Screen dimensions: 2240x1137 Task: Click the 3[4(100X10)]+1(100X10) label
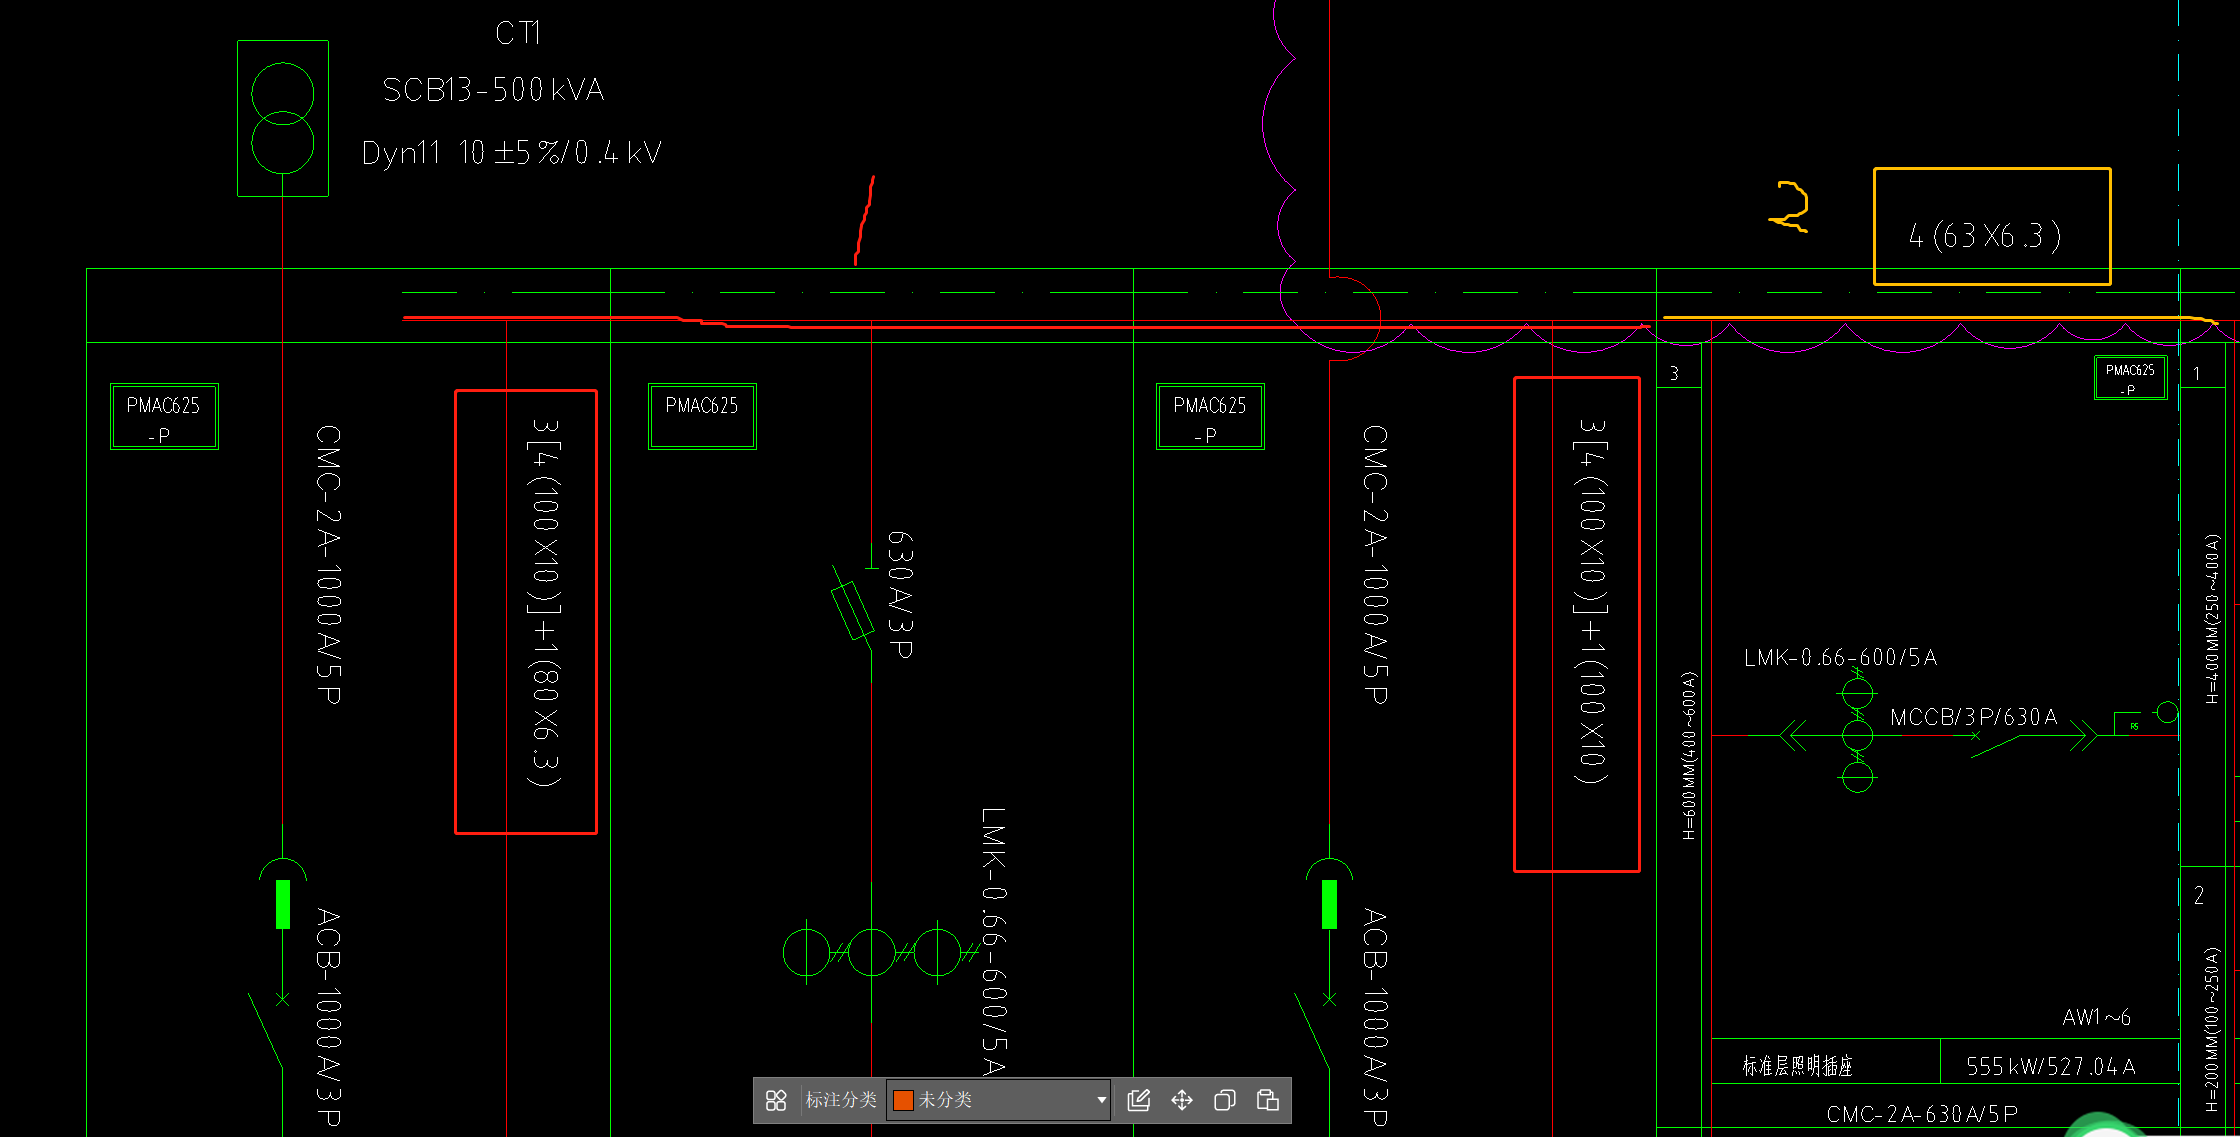(x=1592, y=601)
